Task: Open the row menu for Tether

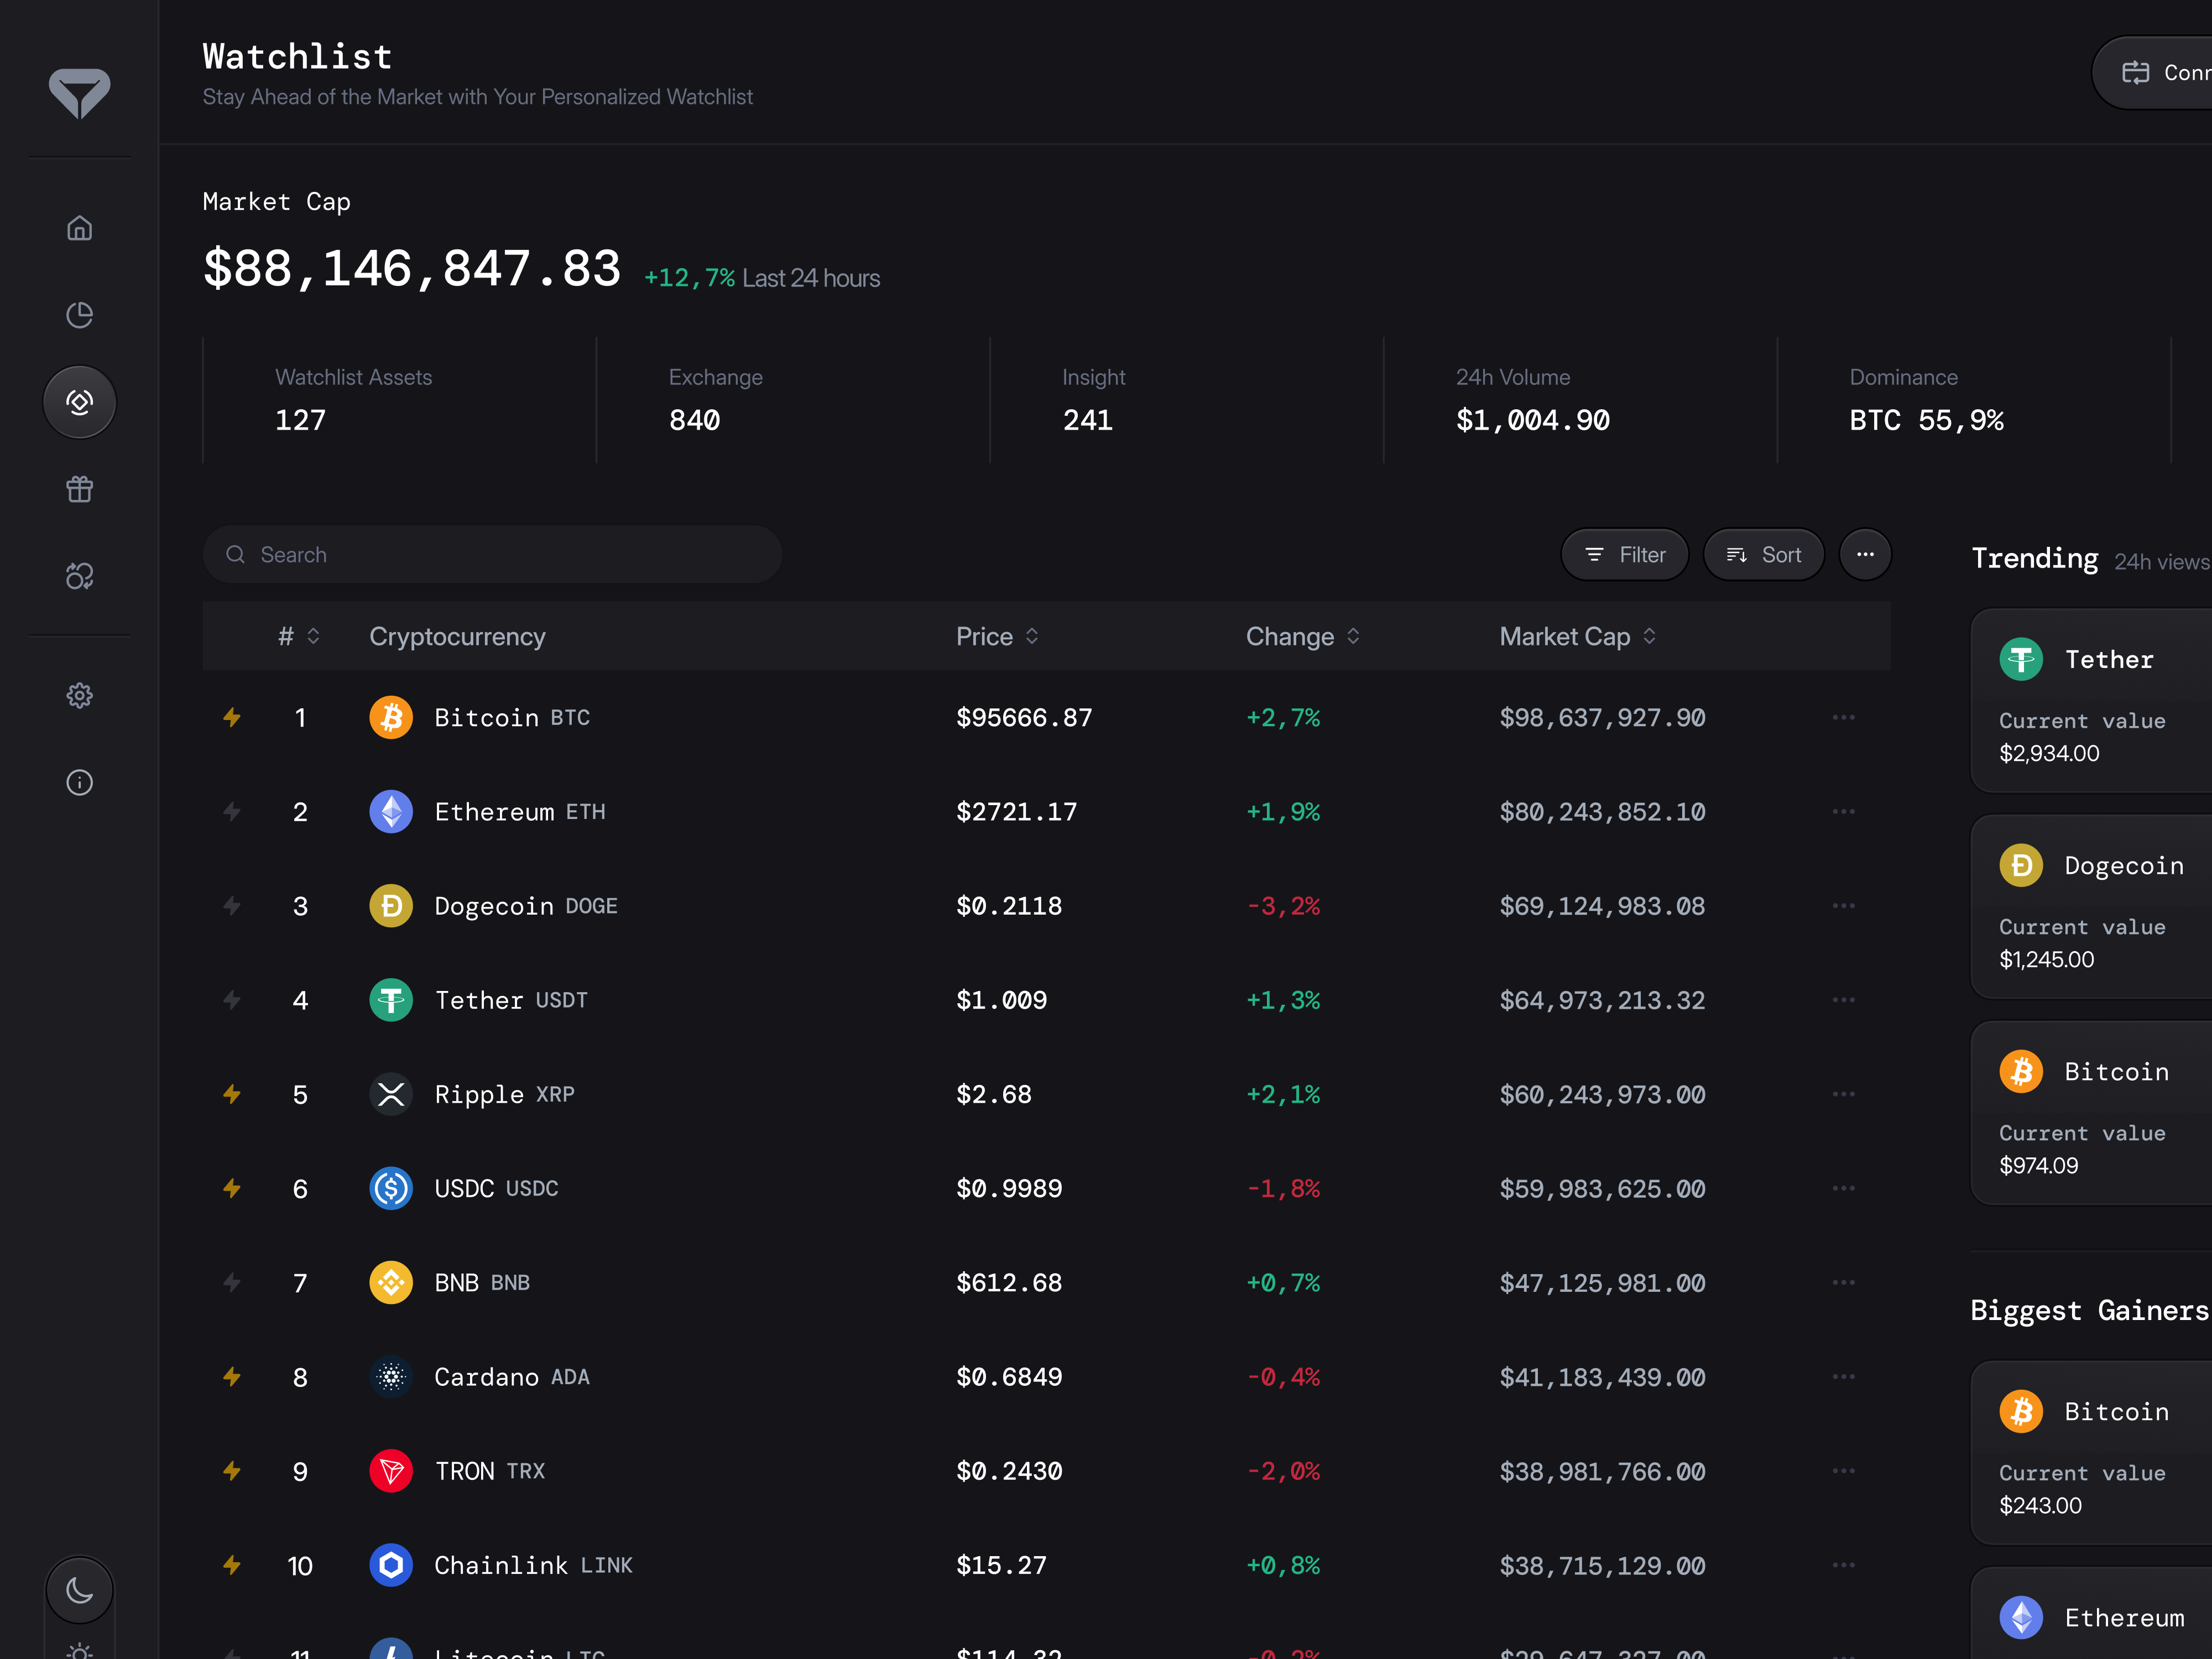Action: (x=1843, y=1000)
